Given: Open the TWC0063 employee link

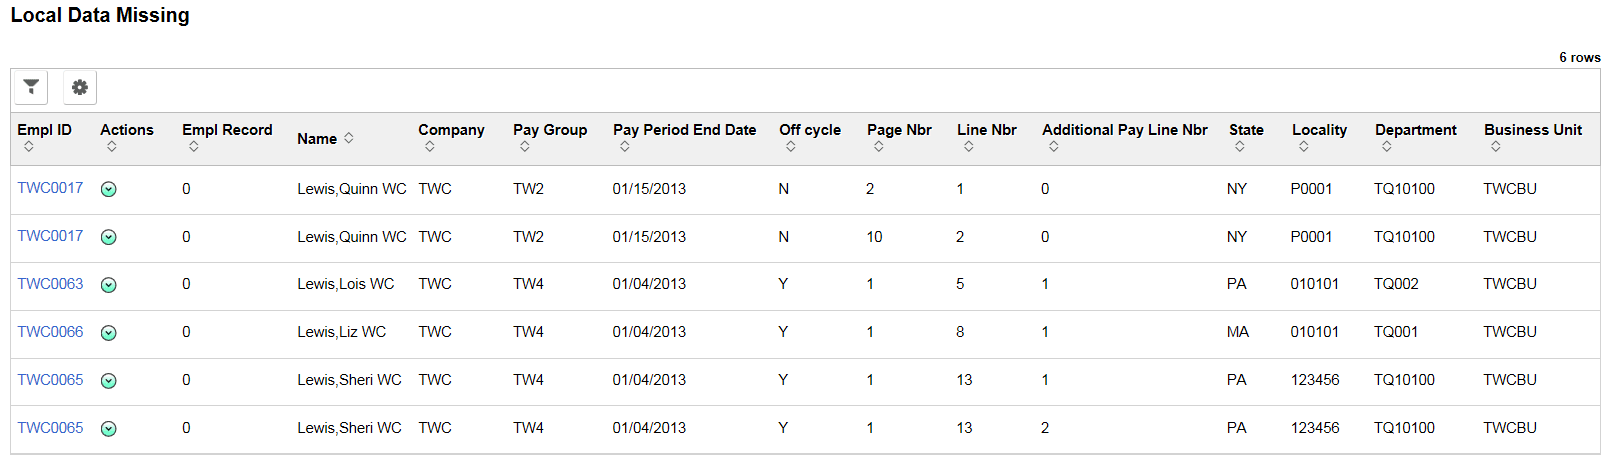Looking at the screenshot, I should click(x=50, y=284).
